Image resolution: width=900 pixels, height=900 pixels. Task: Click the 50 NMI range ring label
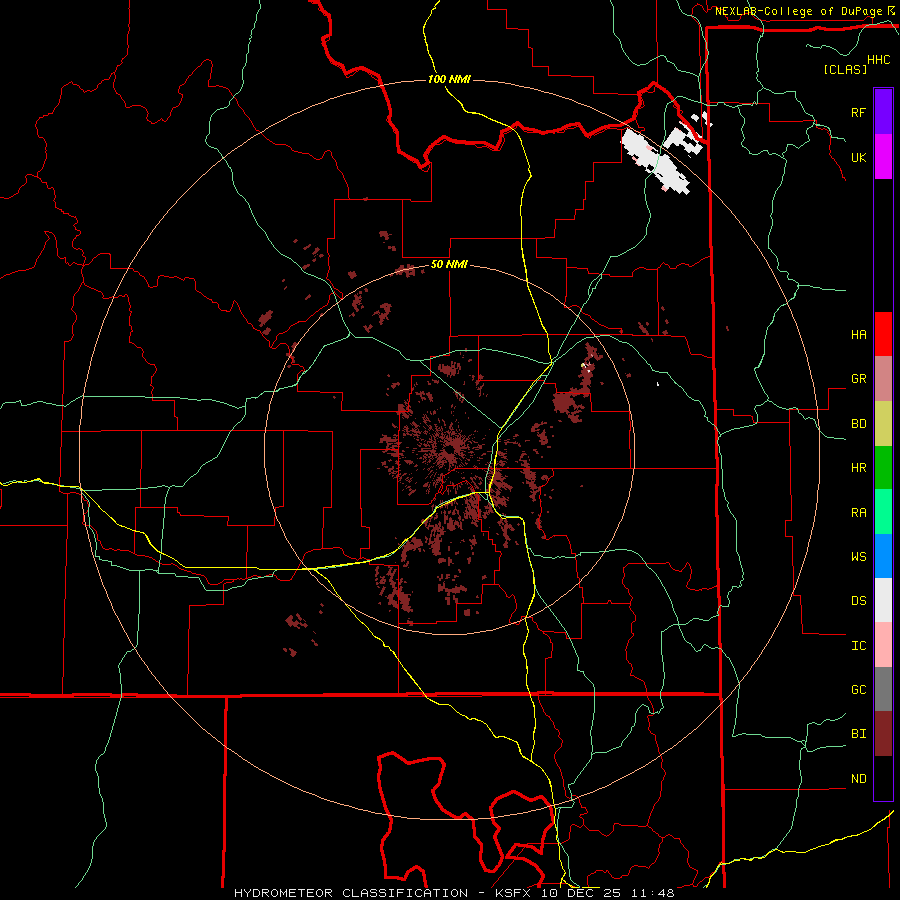click(x=449, y=264)
